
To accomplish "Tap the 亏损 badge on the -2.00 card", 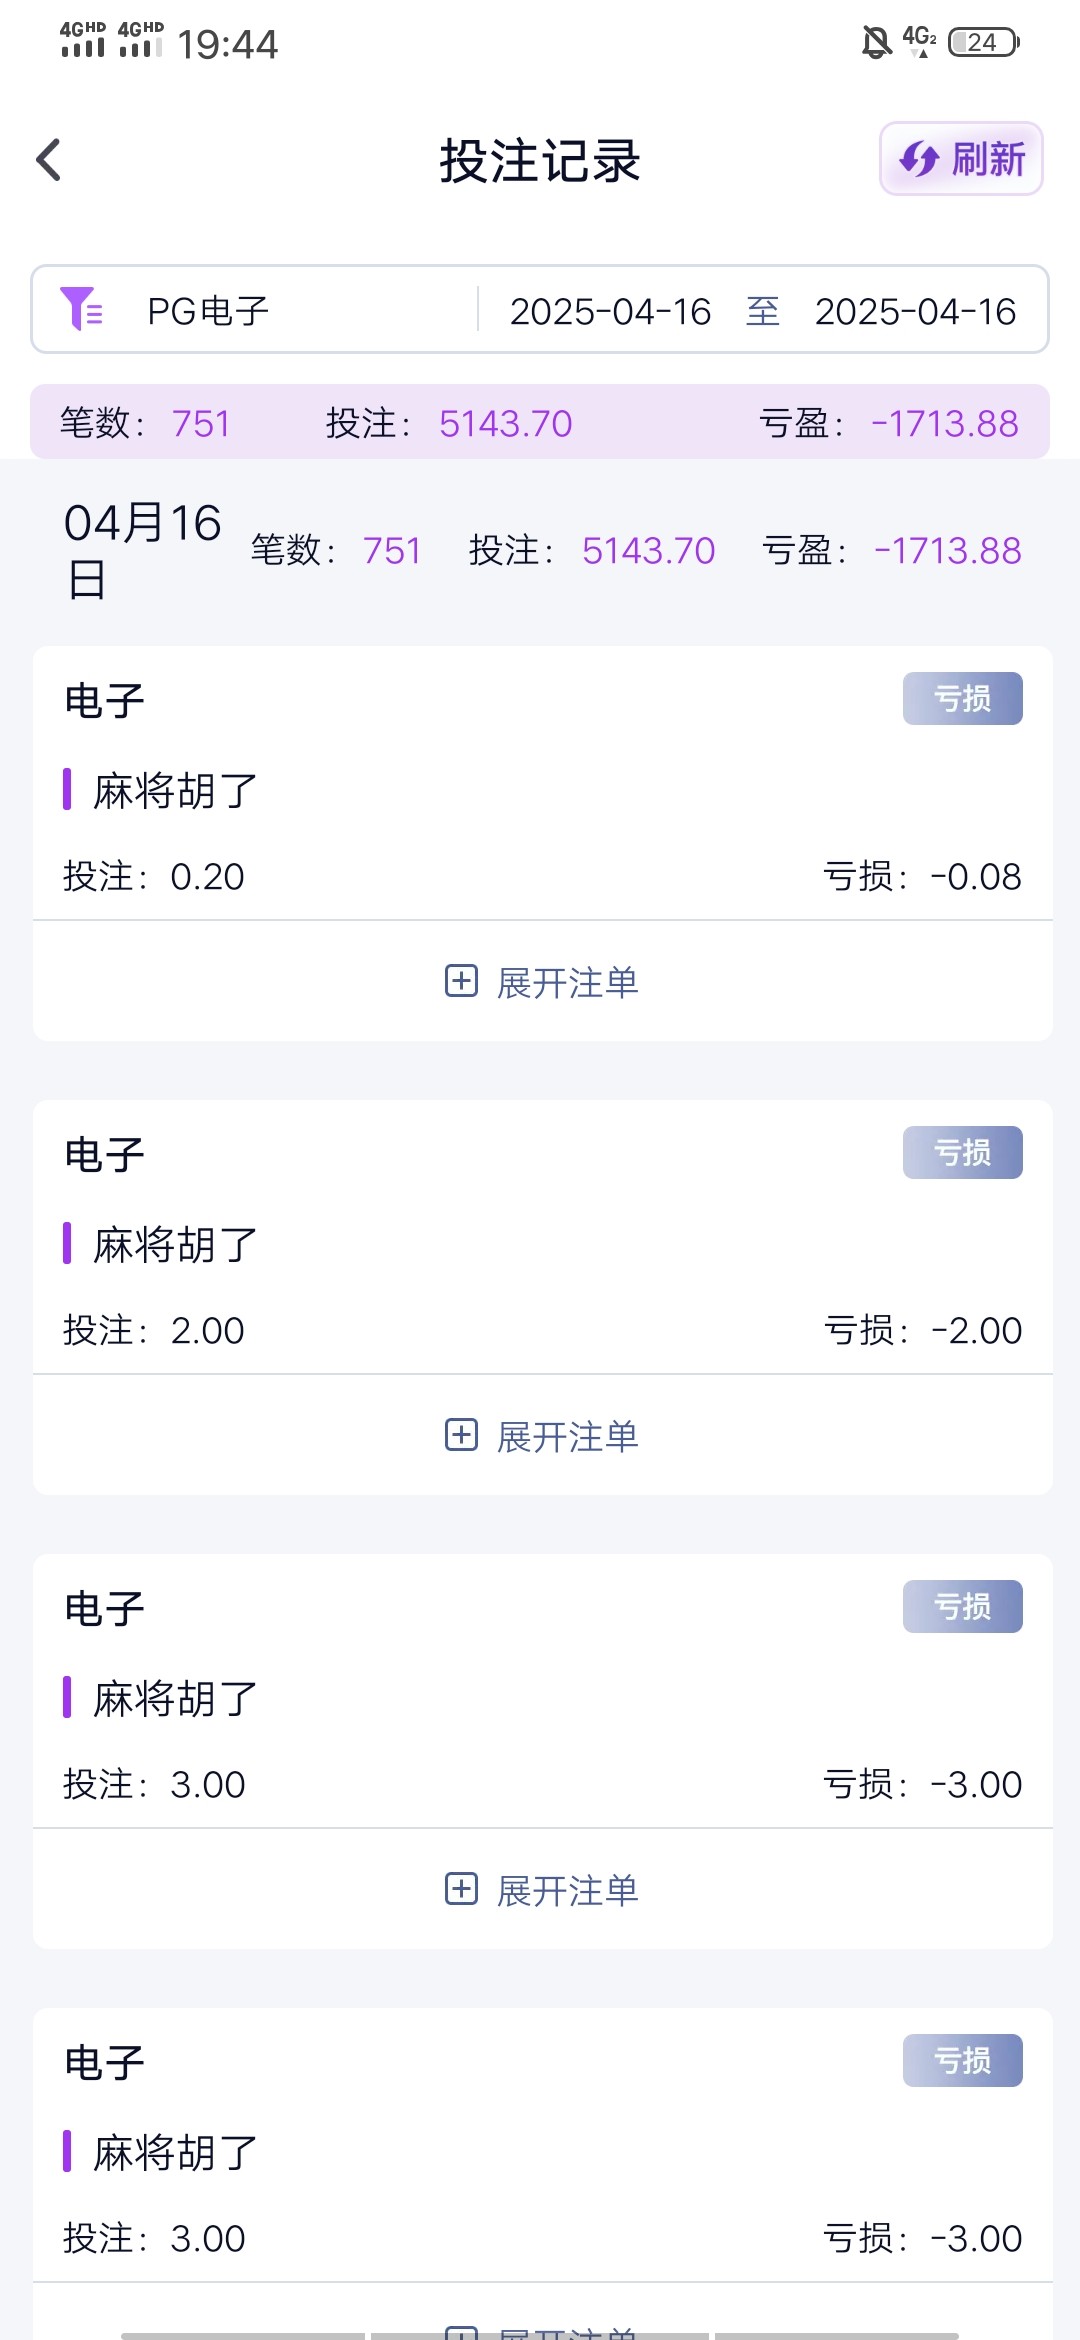I will pos(962,1152).
